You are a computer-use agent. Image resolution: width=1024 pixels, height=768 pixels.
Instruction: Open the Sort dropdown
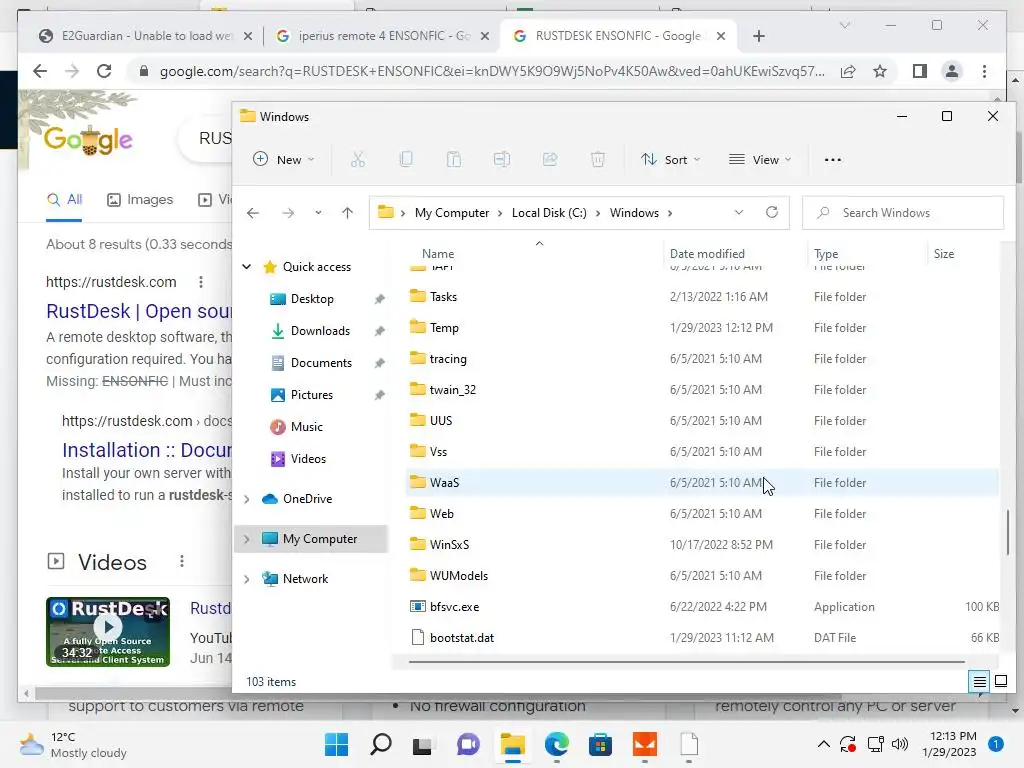pyautogui.click(x=671, y=159)
